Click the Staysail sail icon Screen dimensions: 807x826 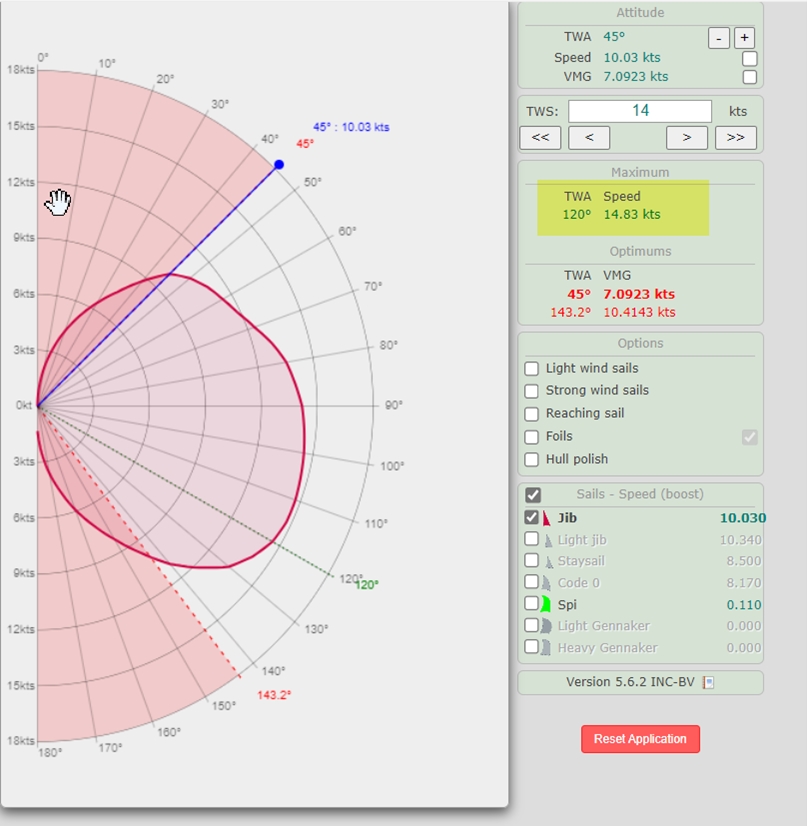coord(547,561)
